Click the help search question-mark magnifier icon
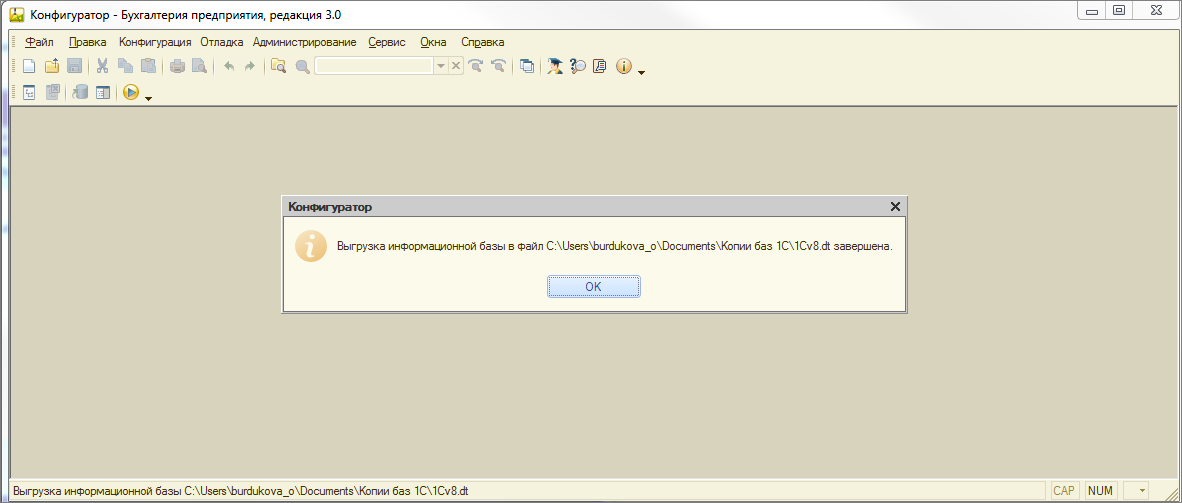 click(x=578, y=66)
